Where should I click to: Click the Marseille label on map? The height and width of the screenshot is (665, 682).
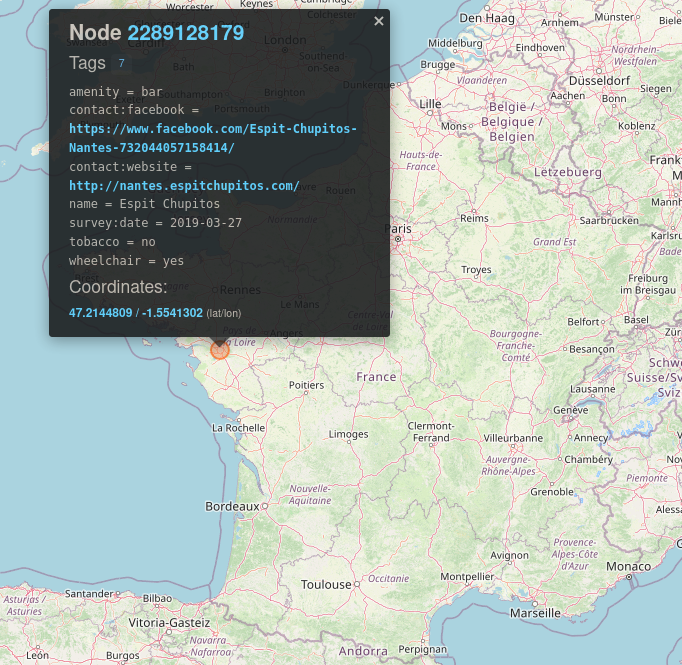[x=535, y=613]
